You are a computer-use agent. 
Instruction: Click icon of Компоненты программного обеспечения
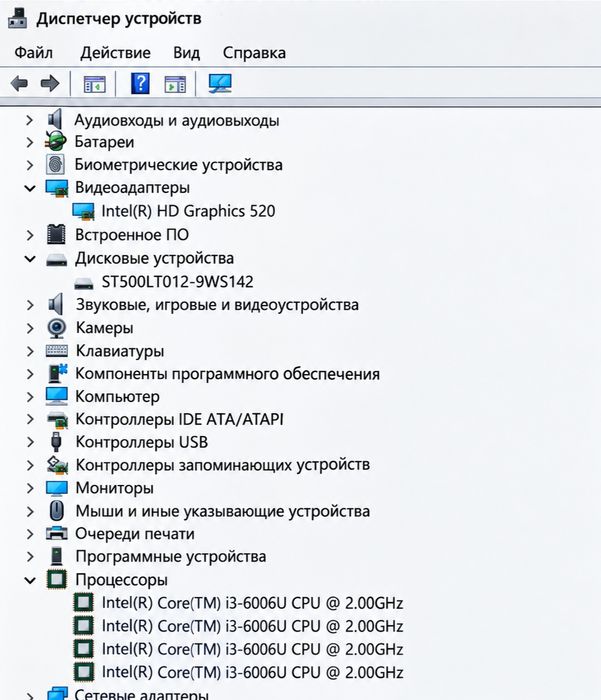58,374
